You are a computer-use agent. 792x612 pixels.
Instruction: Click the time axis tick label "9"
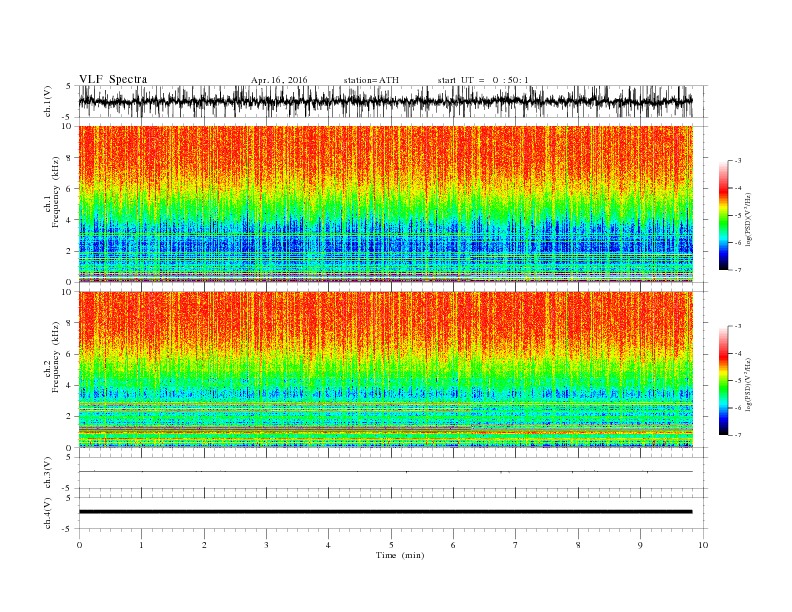(640, 545)
